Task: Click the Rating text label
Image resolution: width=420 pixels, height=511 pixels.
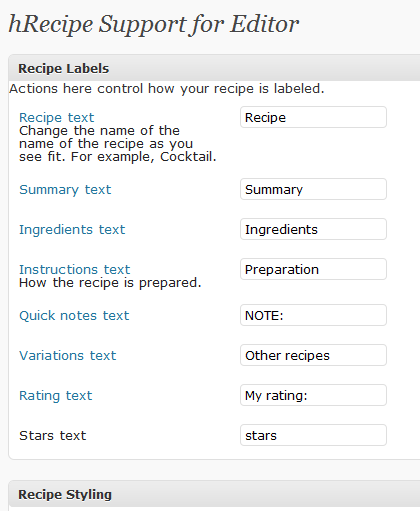Action: [x=56, y=396]
